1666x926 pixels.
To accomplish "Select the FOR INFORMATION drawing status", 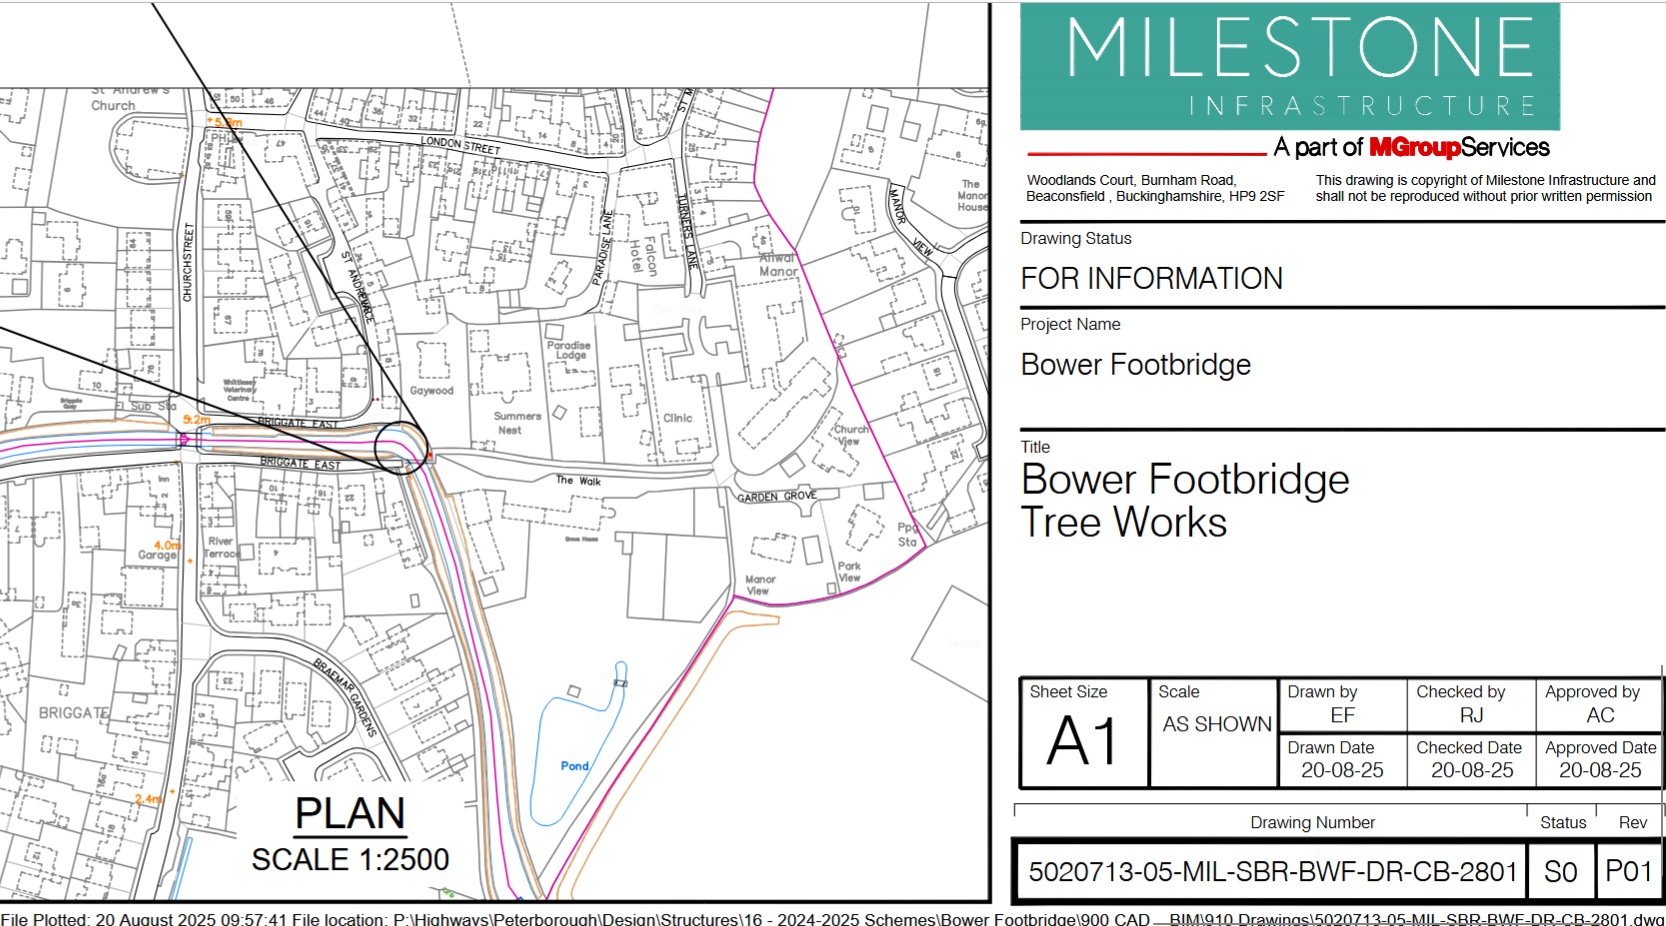I will [1151, 279].
